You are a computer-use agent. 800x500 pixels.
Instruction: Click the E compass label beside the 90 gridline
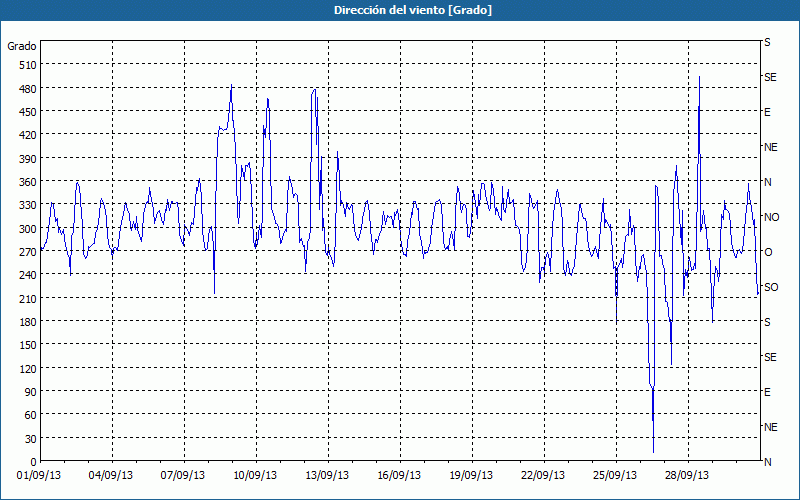[767, 392]
